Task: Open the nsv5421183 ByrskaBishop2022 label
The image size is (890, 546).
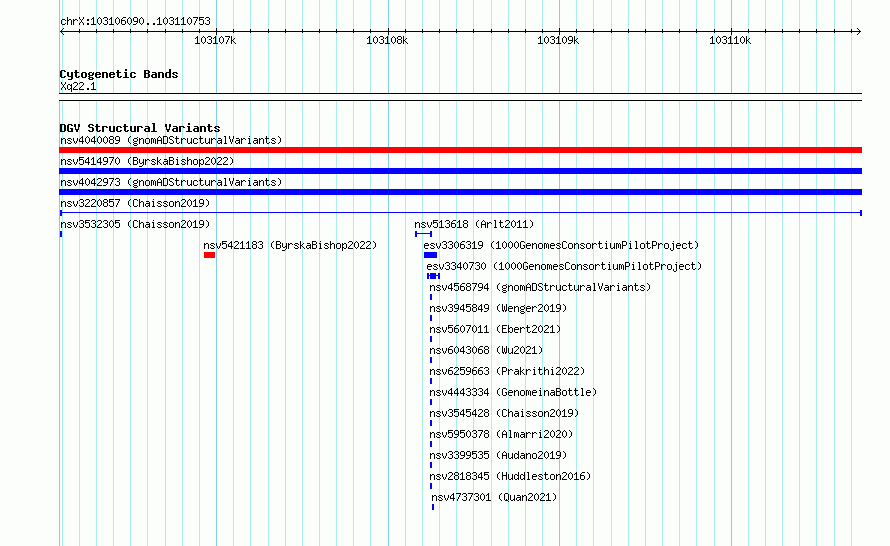Action: (290, 245)
